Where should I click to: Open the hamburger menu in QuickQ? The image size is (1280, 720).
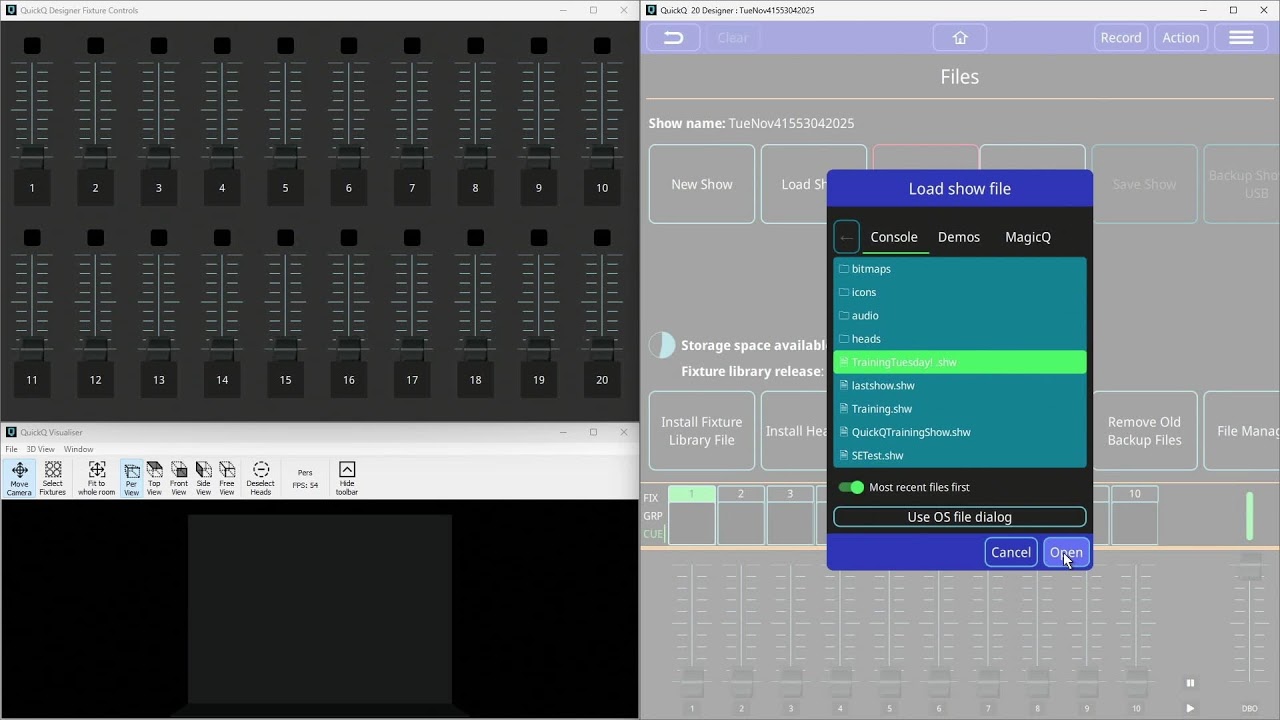(1241, 38)
